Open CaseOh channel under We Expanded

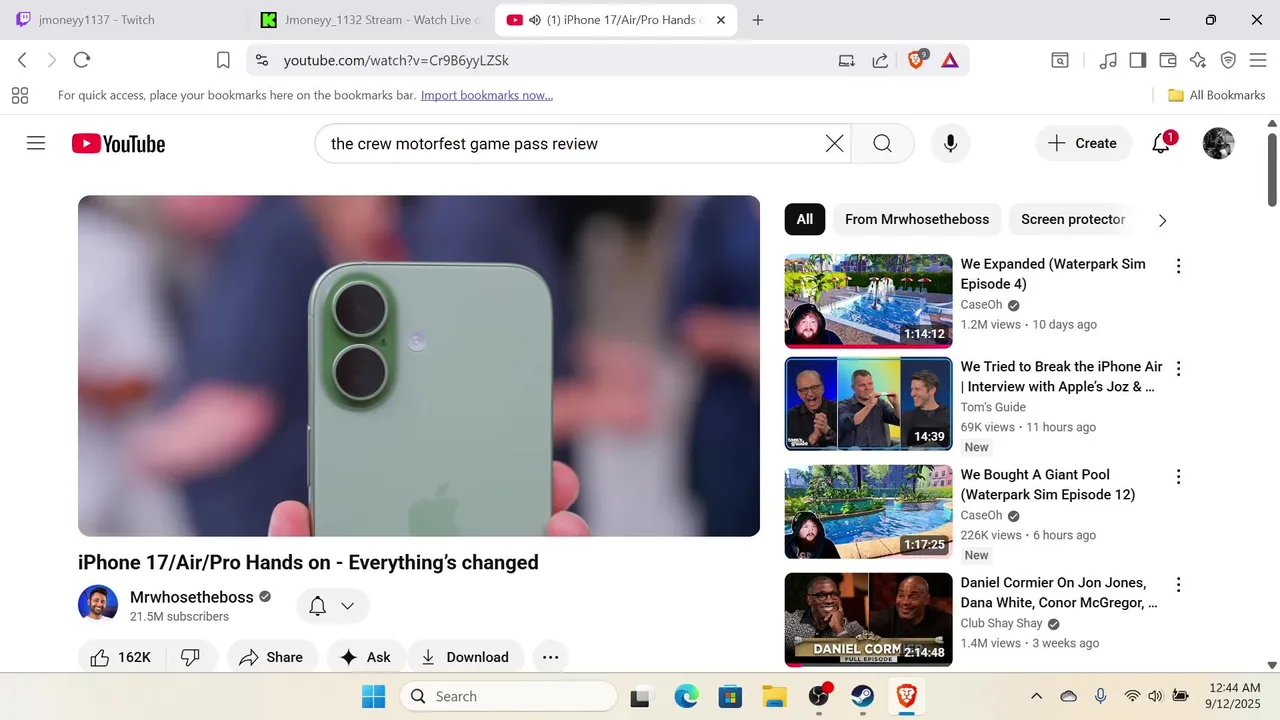tap(981, 305)
